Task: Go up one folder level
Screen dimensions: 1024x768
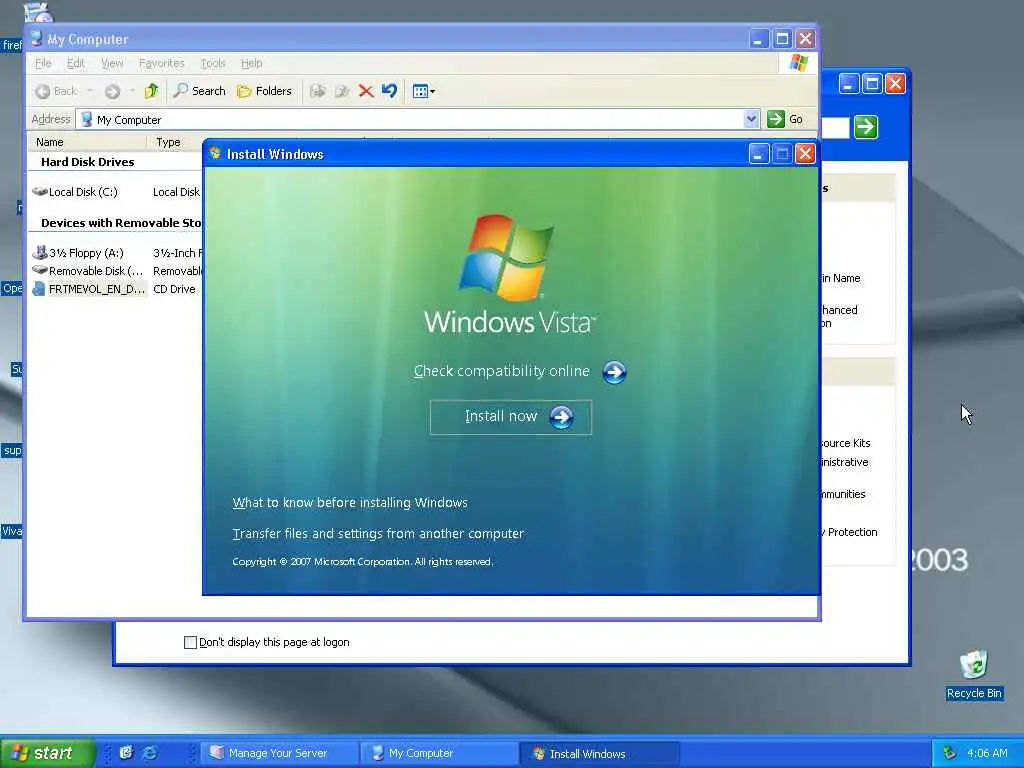Action: (152, 91)
